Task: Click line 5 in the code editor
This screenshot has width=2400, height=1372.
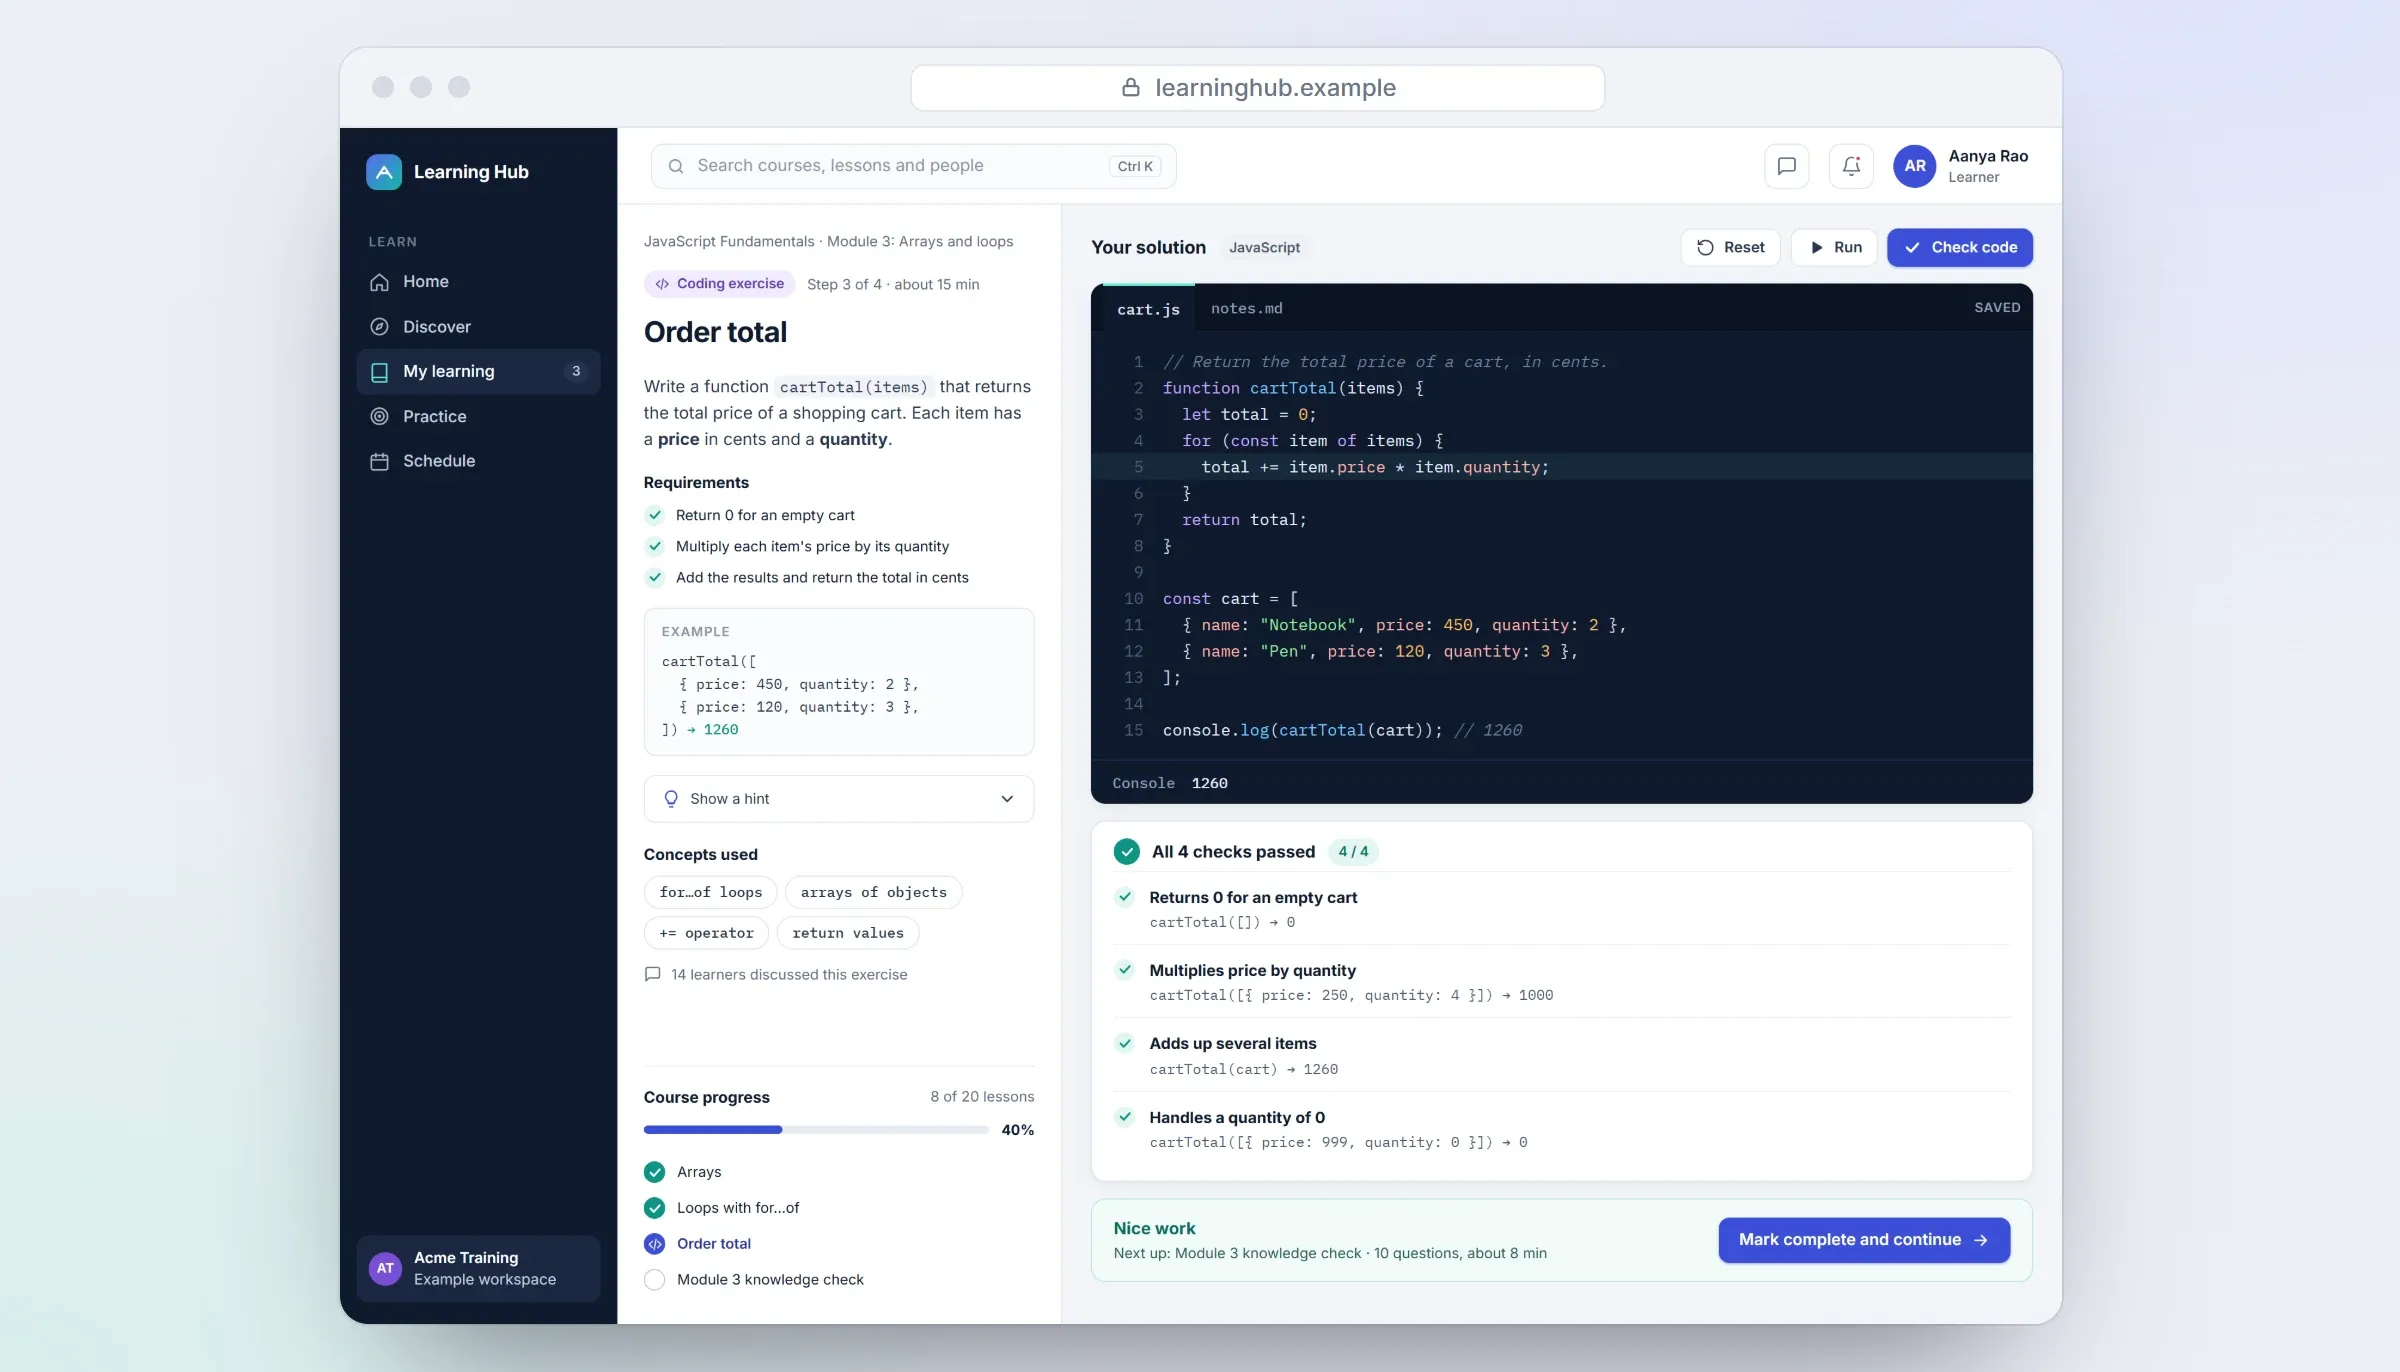Action: point(1561,467)
